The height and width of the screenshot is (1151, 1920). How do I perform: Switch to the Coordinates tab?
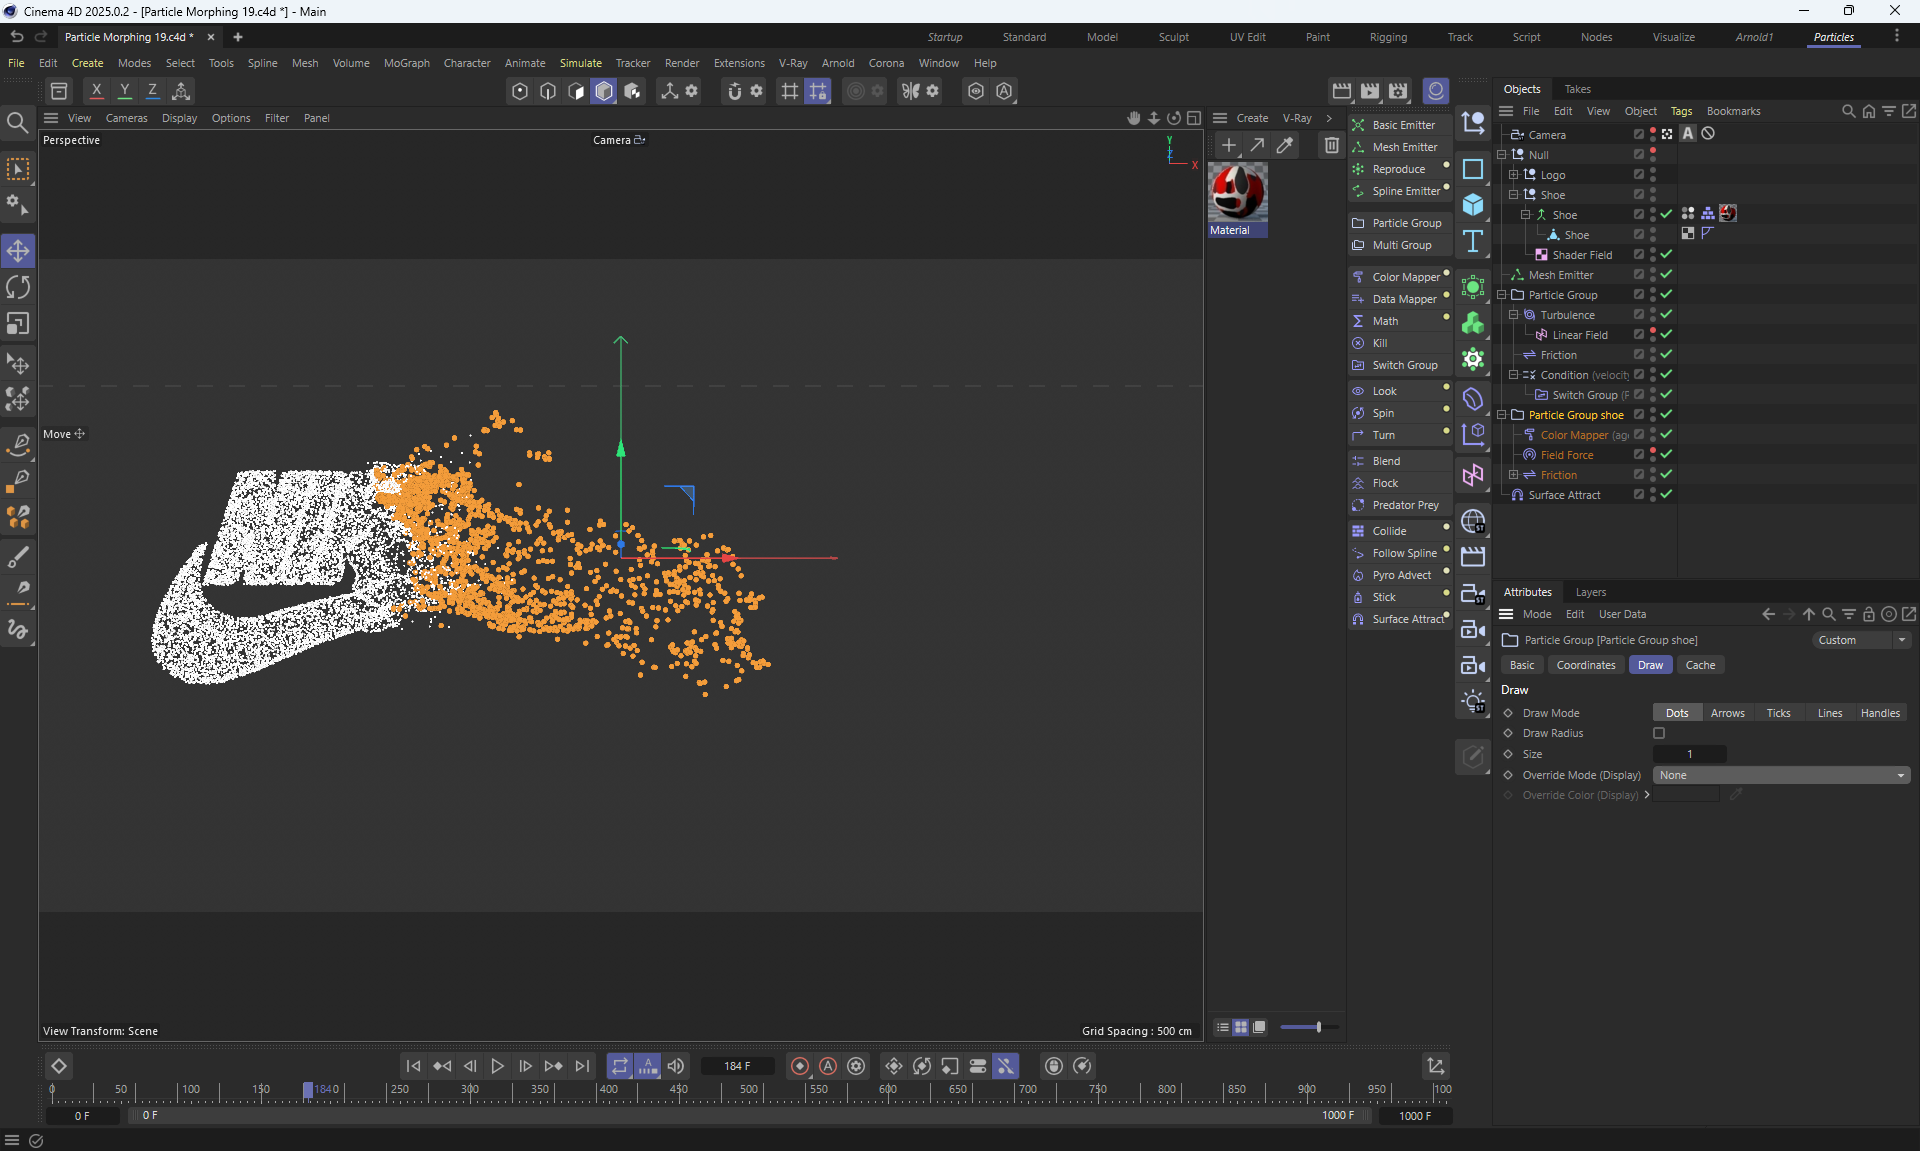(1585, 665)
